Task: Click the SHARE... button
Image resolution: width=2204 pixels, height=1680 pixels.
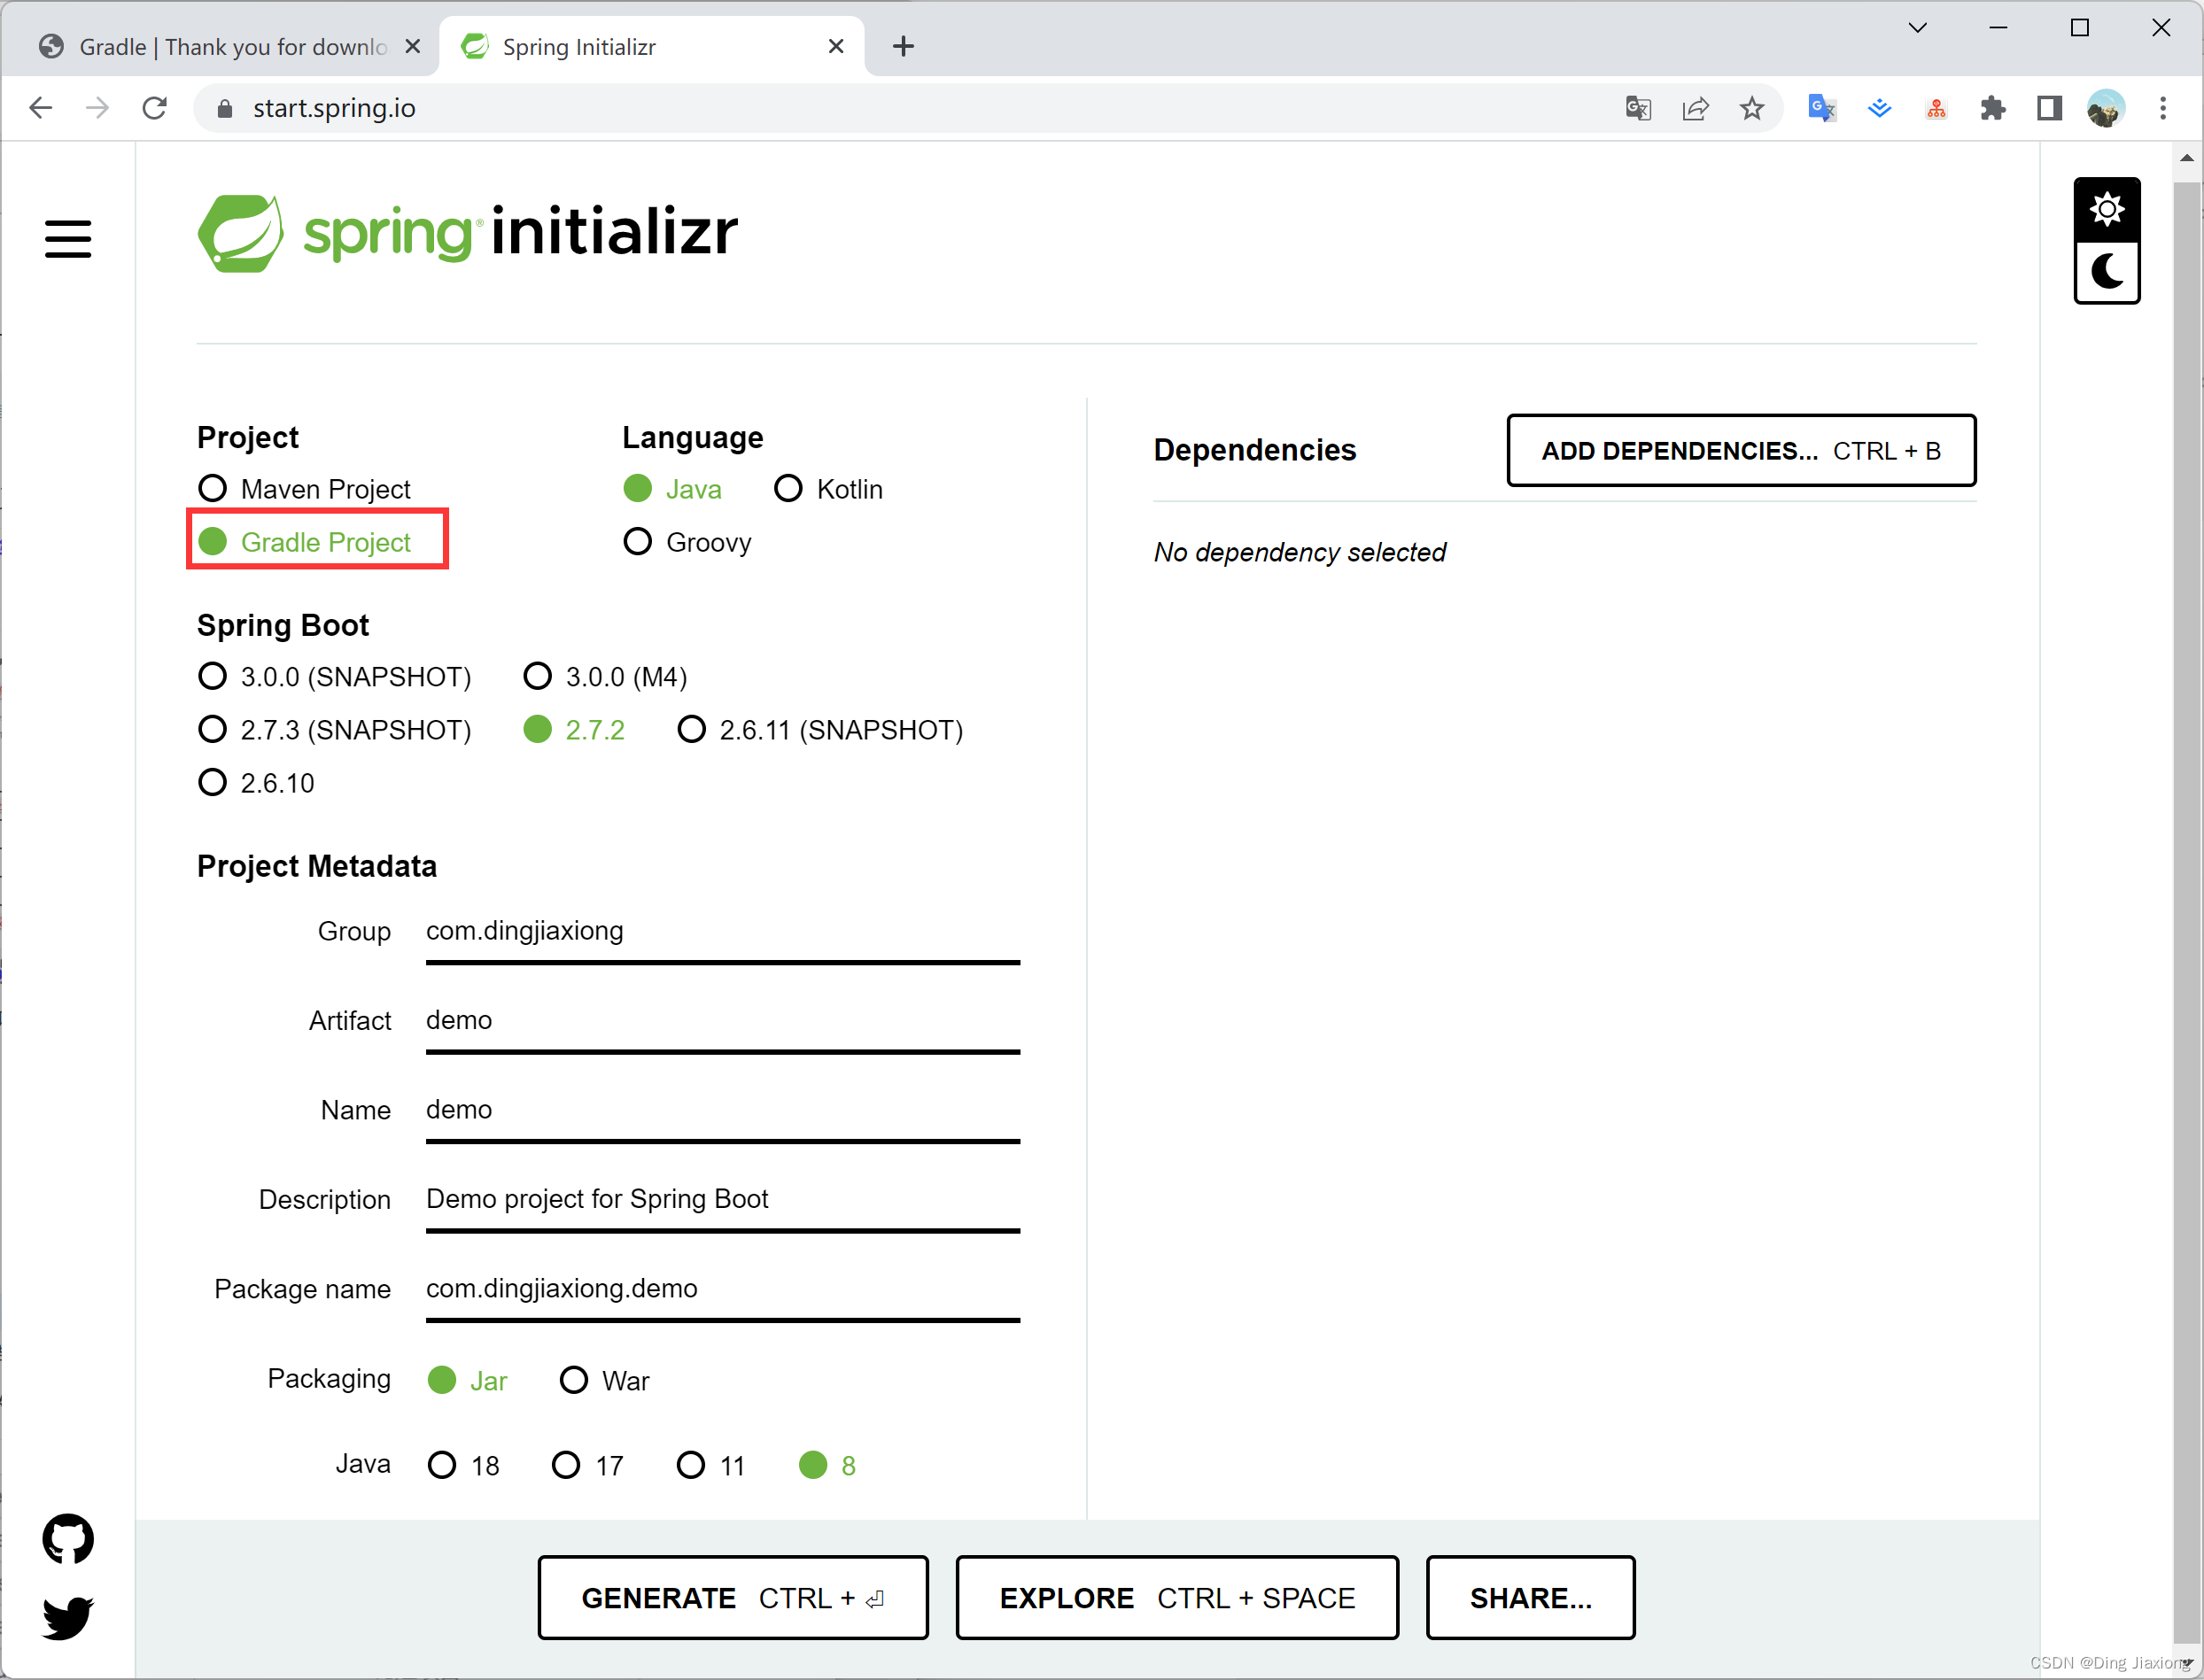Action: point(1530,1598)
